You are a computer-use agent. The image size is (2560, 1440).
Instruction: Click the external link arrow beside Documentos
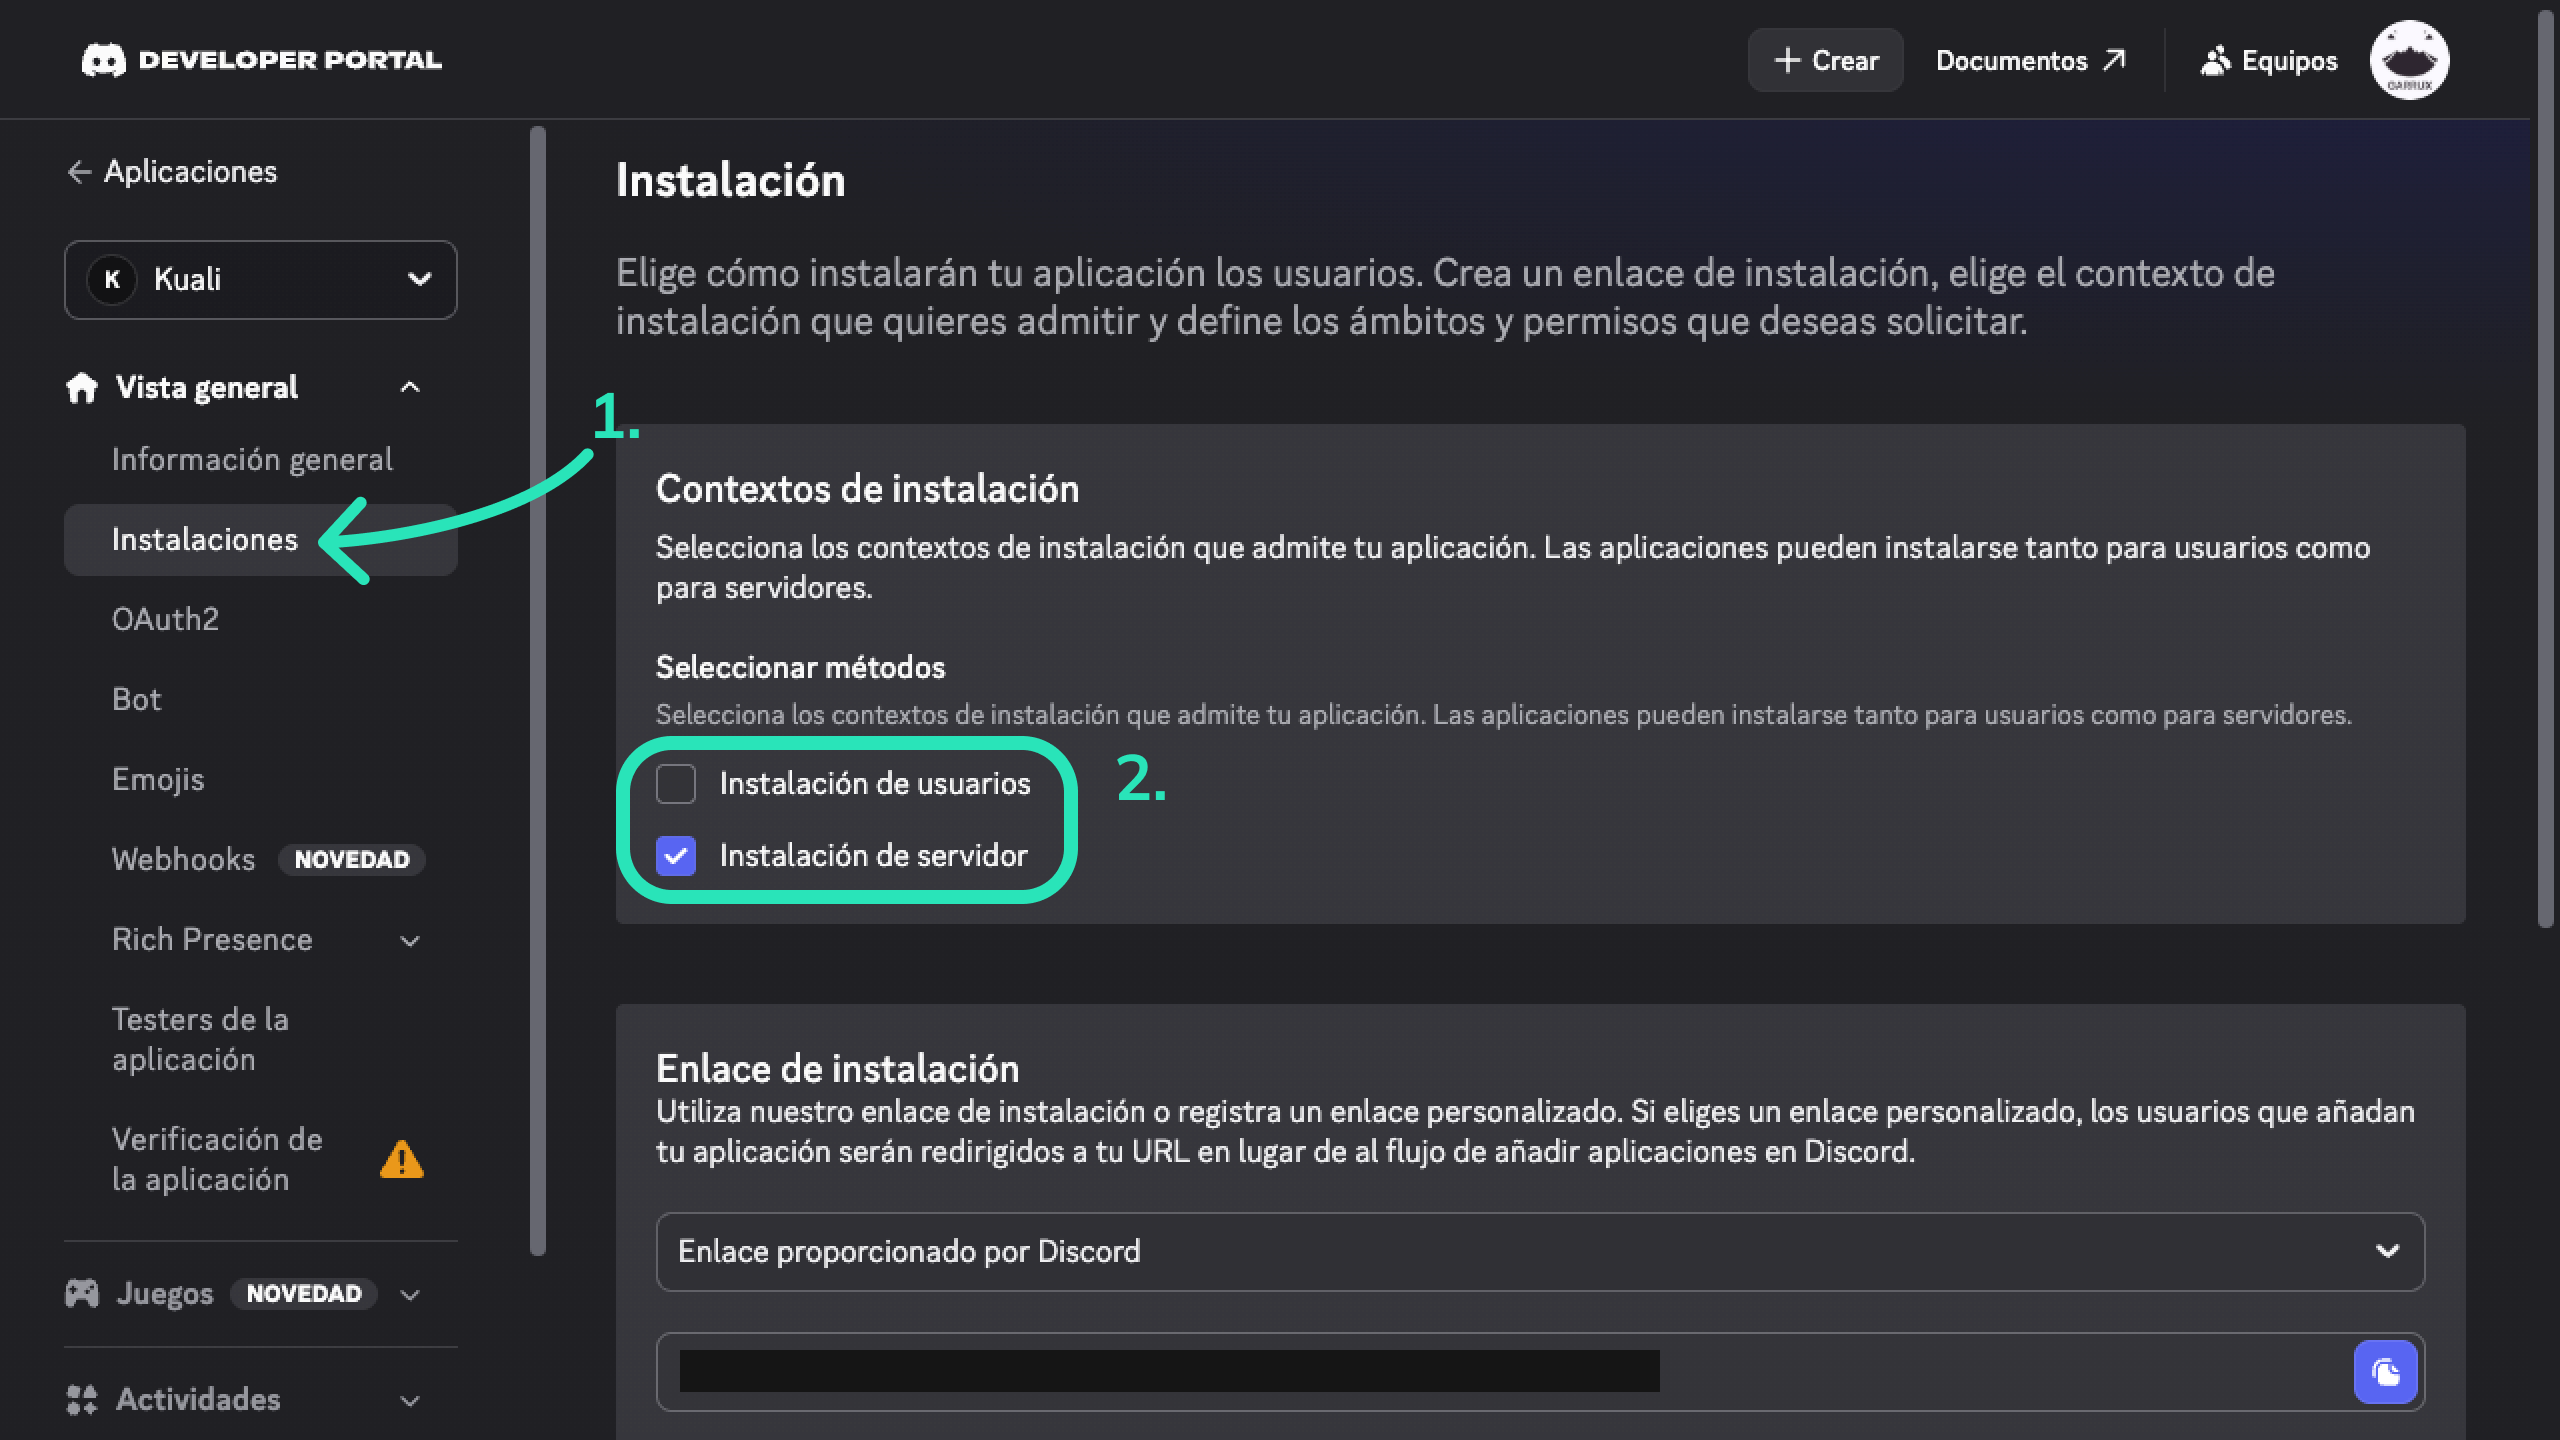point(2113,61)
